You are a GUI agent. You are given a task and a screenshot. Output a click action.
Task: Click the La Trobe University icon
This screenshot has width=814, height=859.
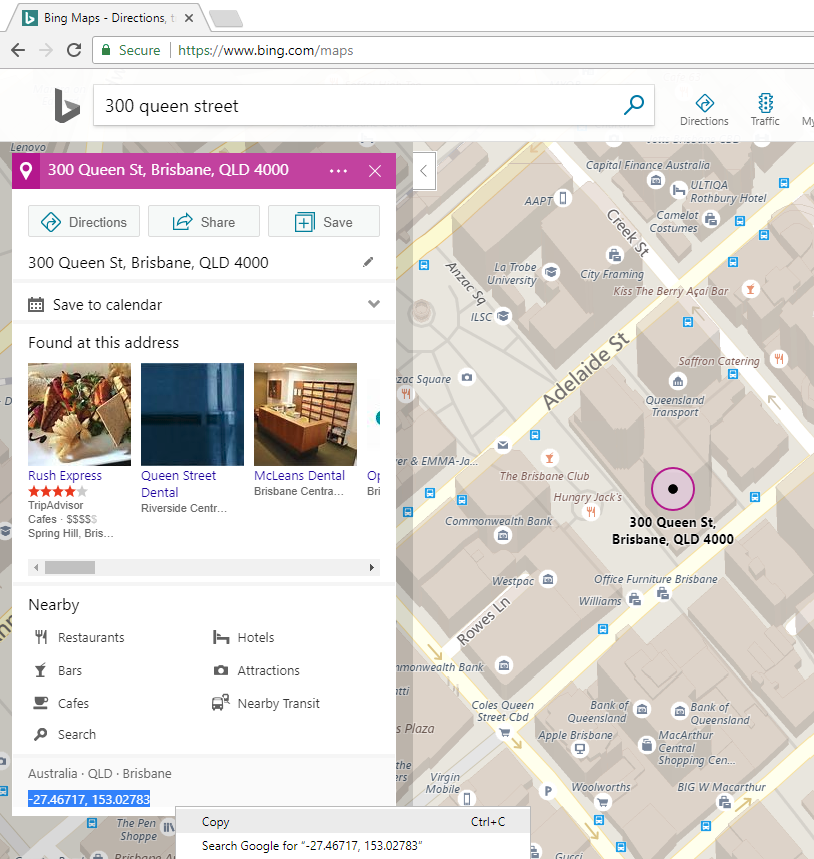551,272
